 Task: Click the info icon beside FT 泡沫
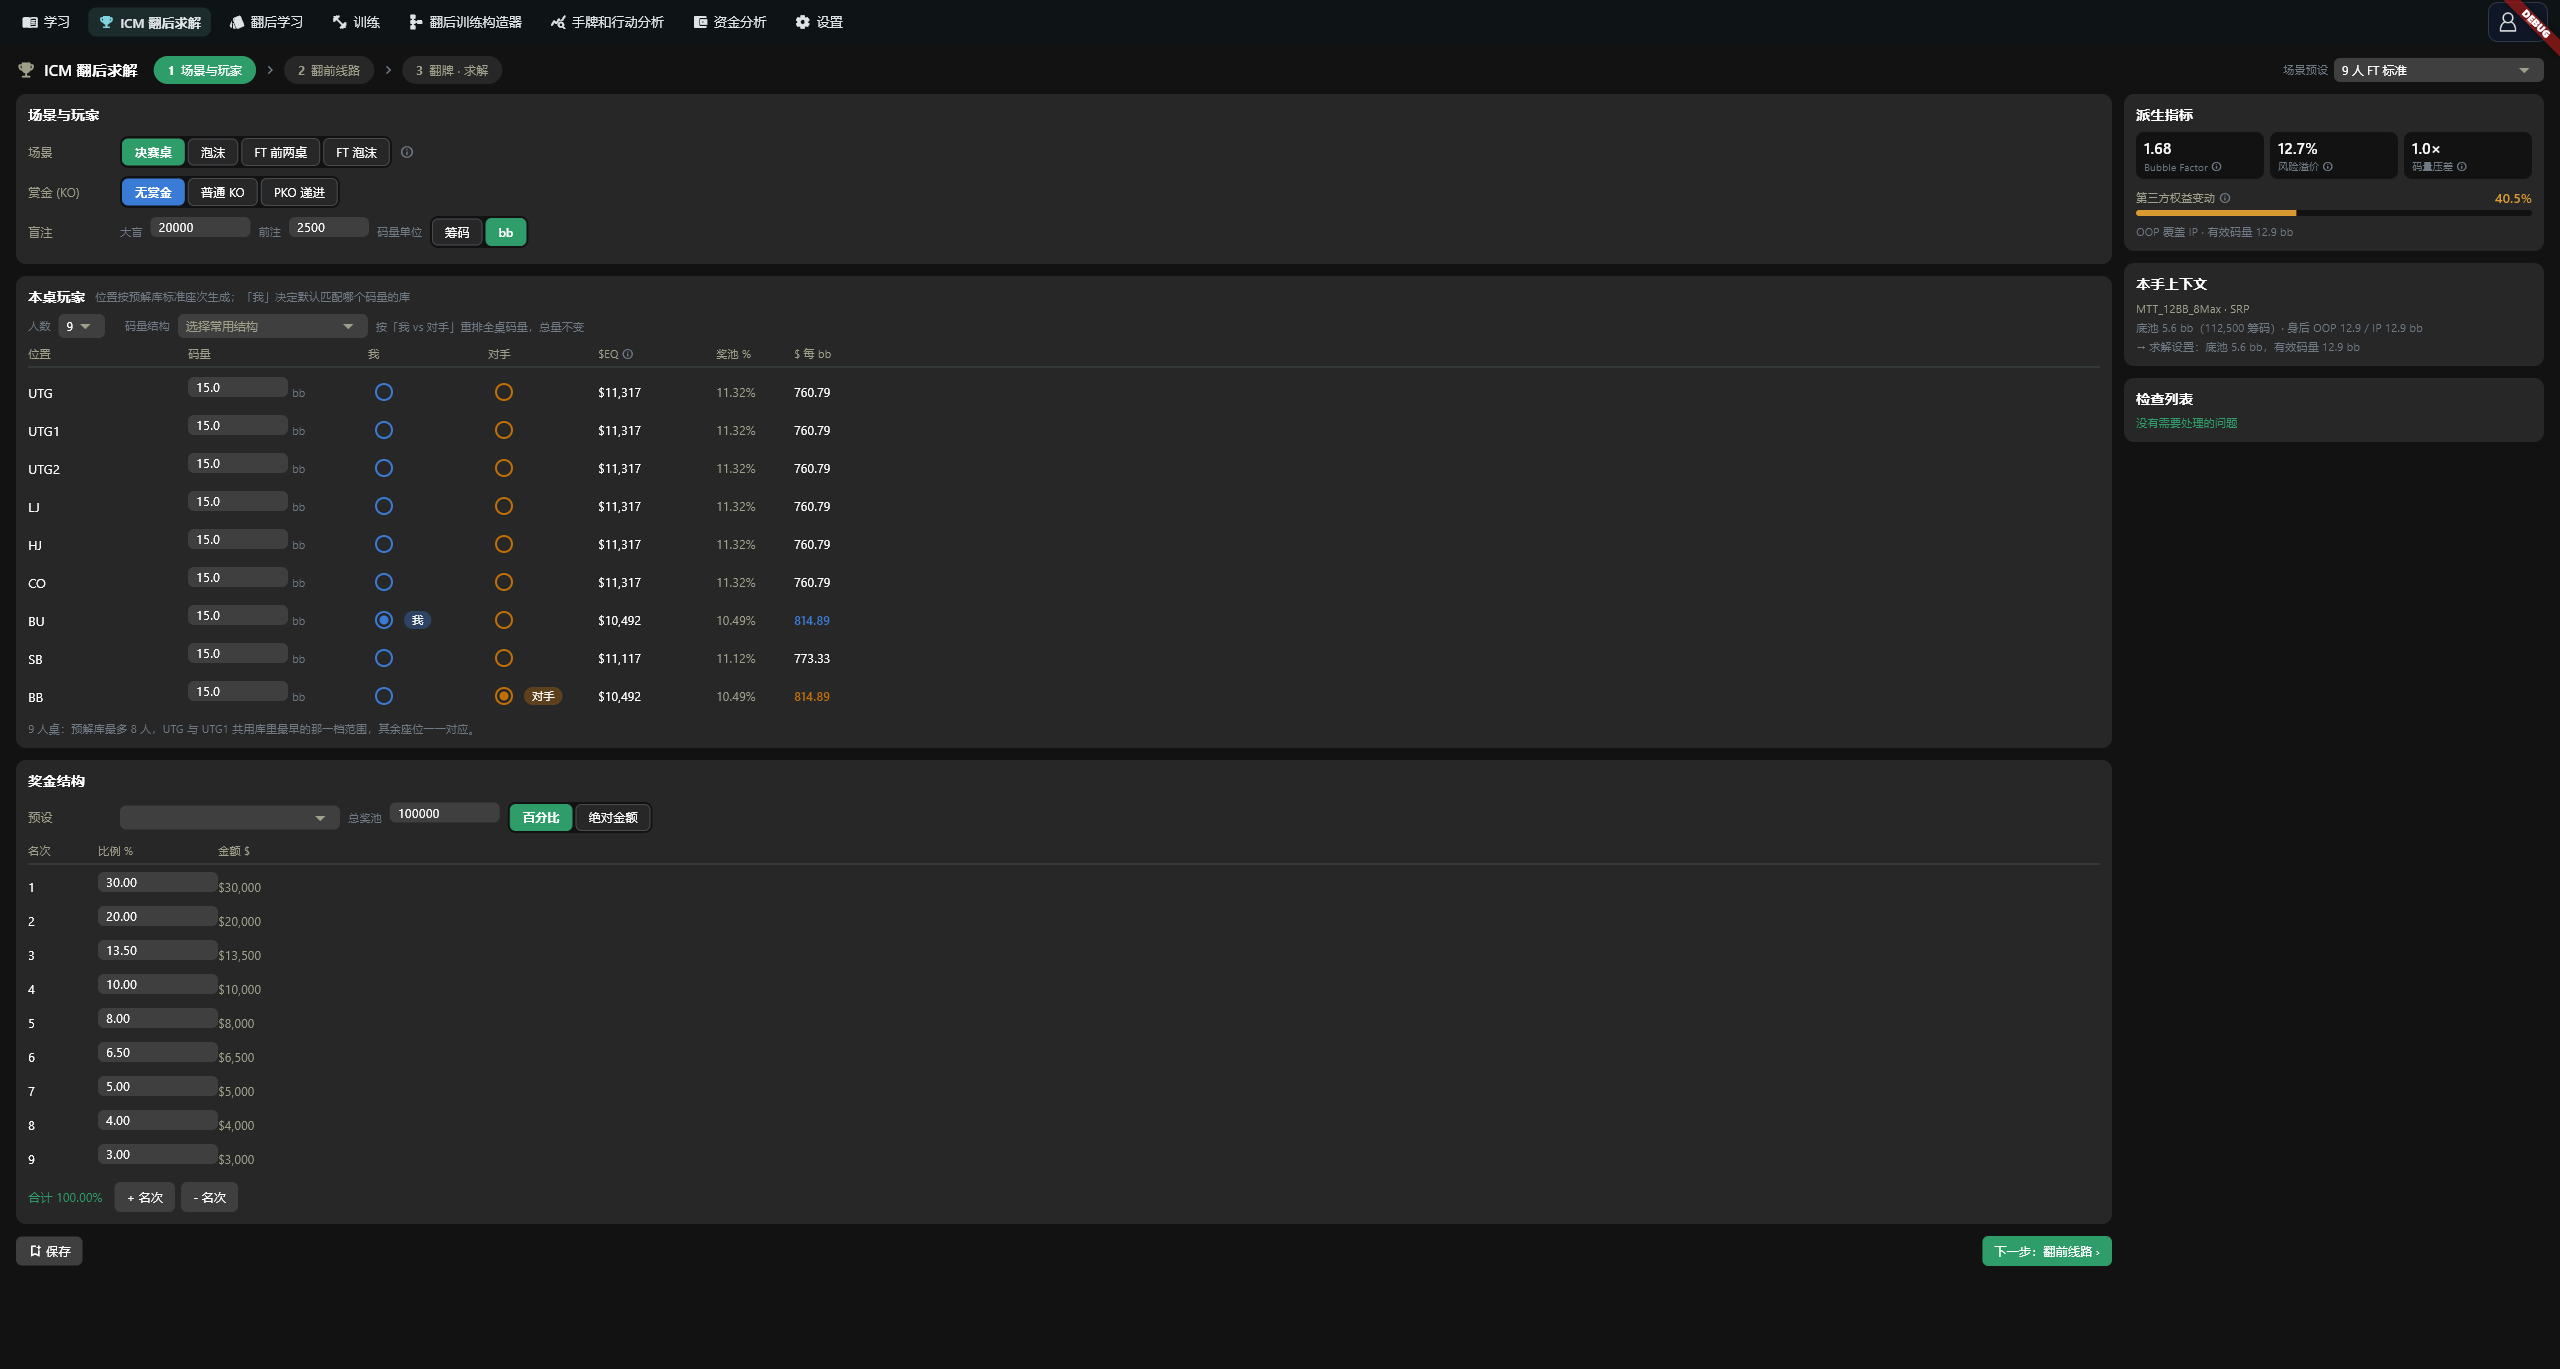click(407, 152)
